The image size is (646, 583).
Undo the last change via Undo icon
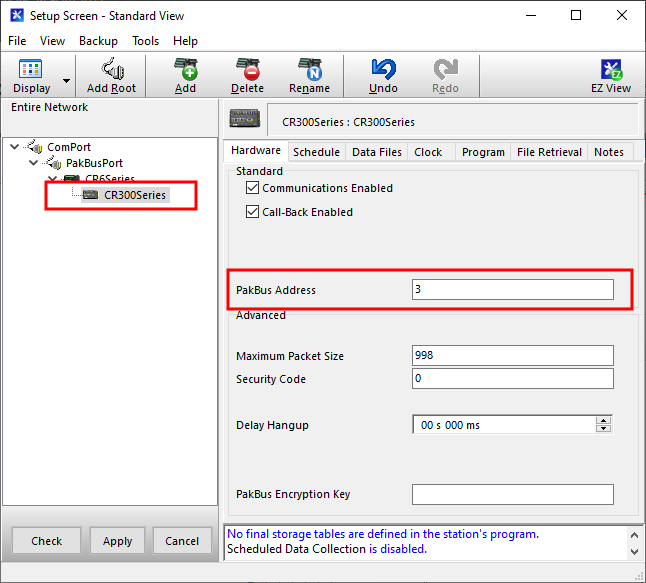384,69
